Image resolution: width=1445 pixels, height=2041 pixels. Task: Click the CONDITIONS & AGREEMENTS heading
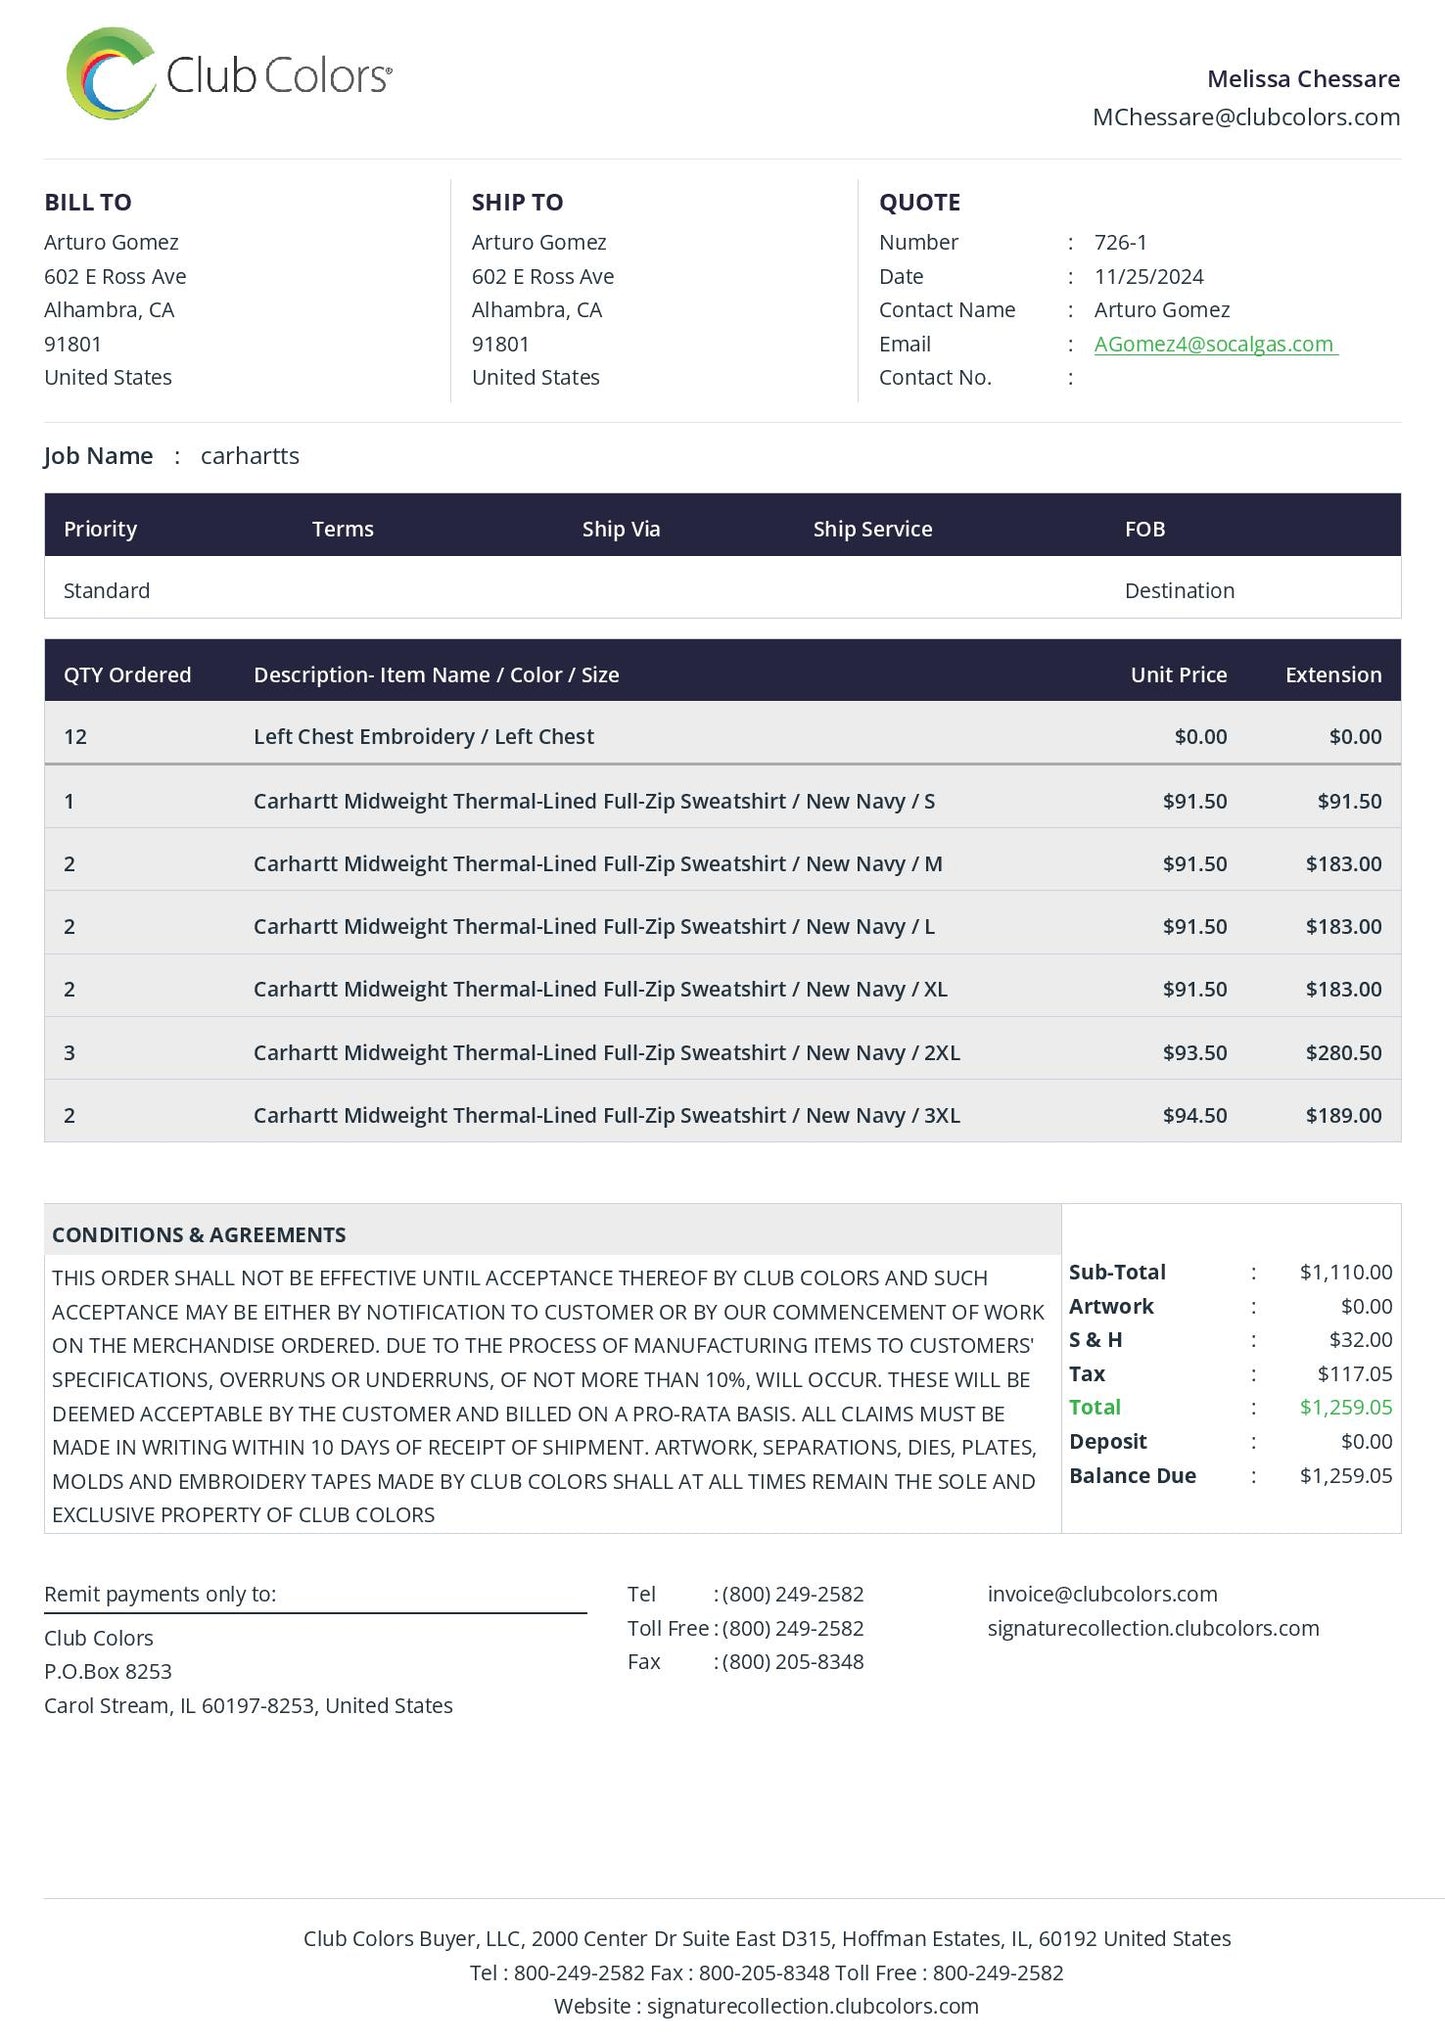tap(199, 1235)
